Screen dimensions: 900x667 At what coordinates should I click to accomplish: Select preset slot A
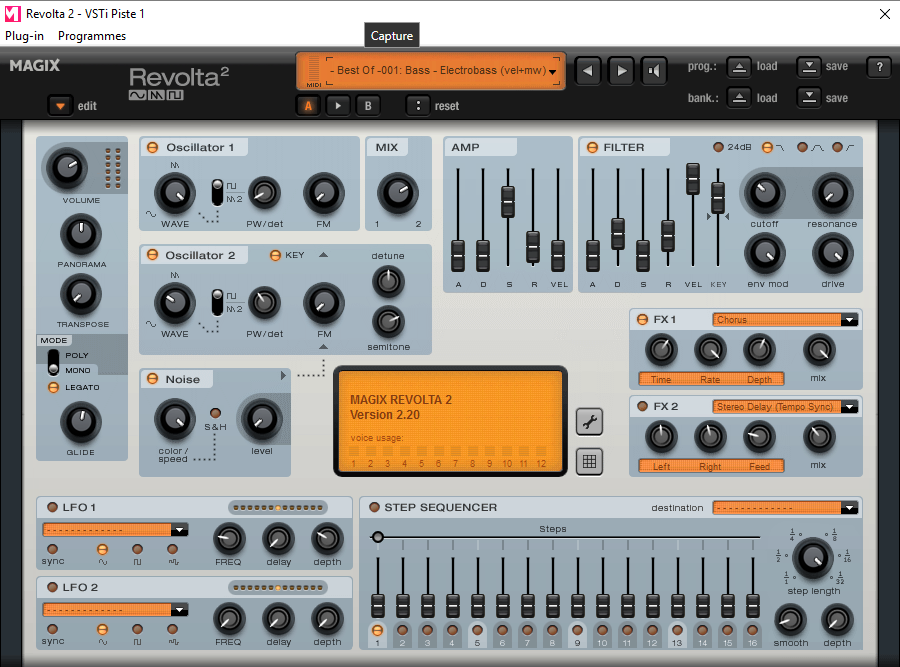pos(308,106)
